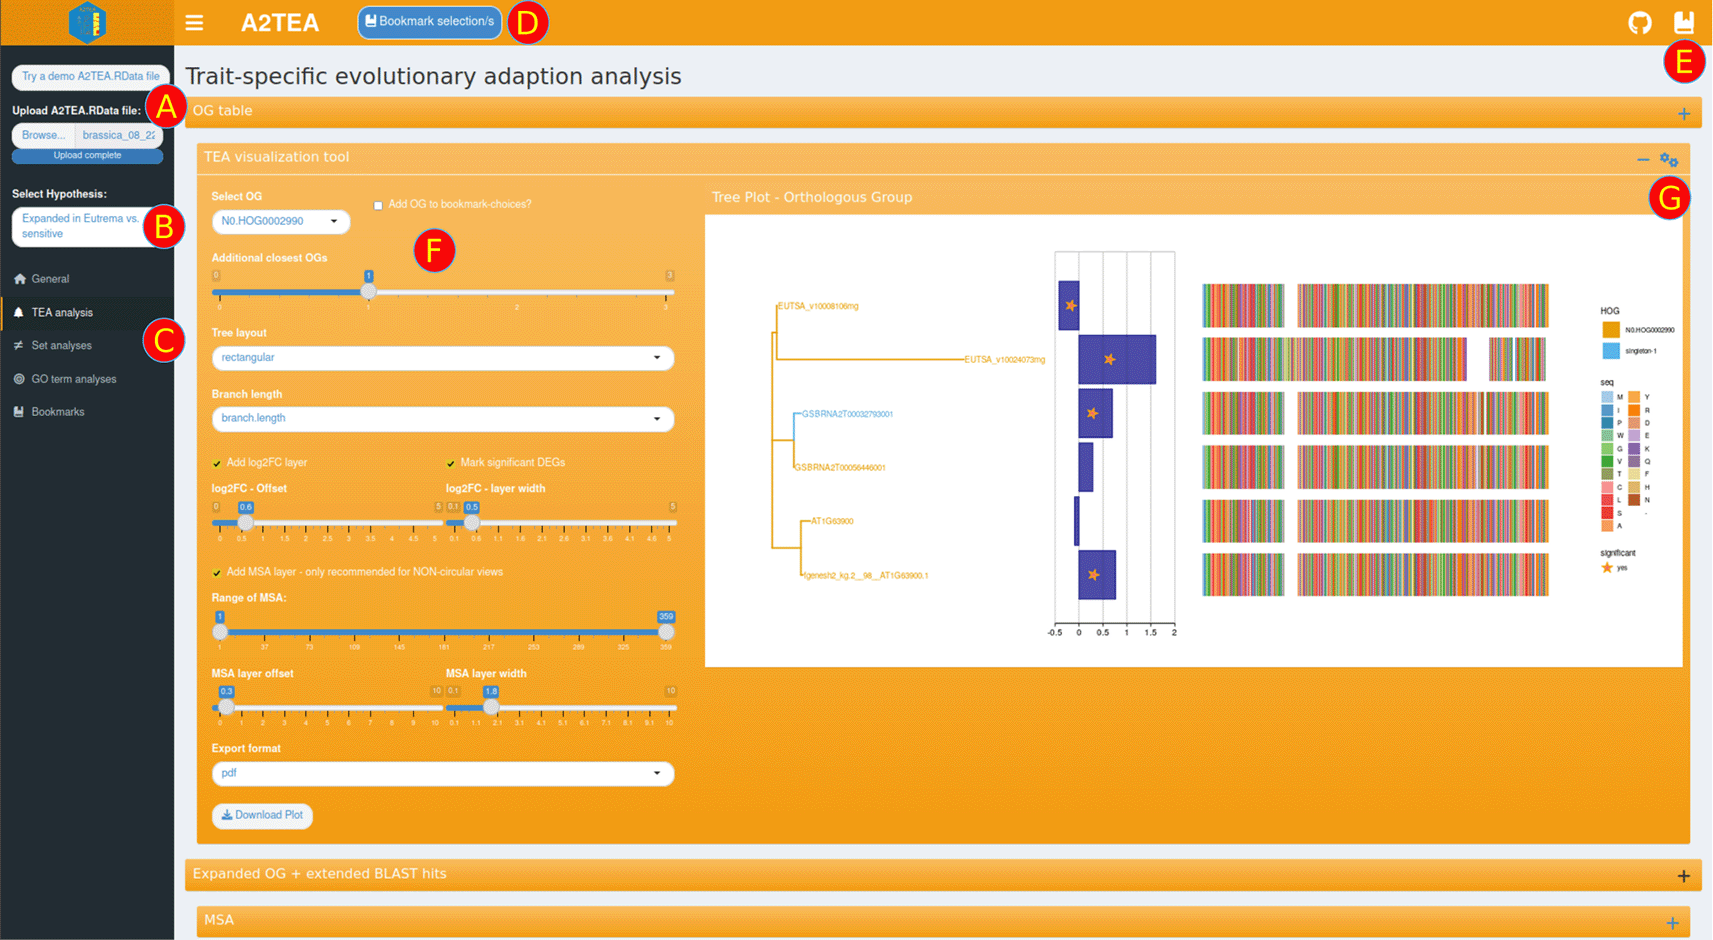Click the Additional closest OGs slider handle
The height and width of the screenshot is (940, 1713).
pos(368,292)
